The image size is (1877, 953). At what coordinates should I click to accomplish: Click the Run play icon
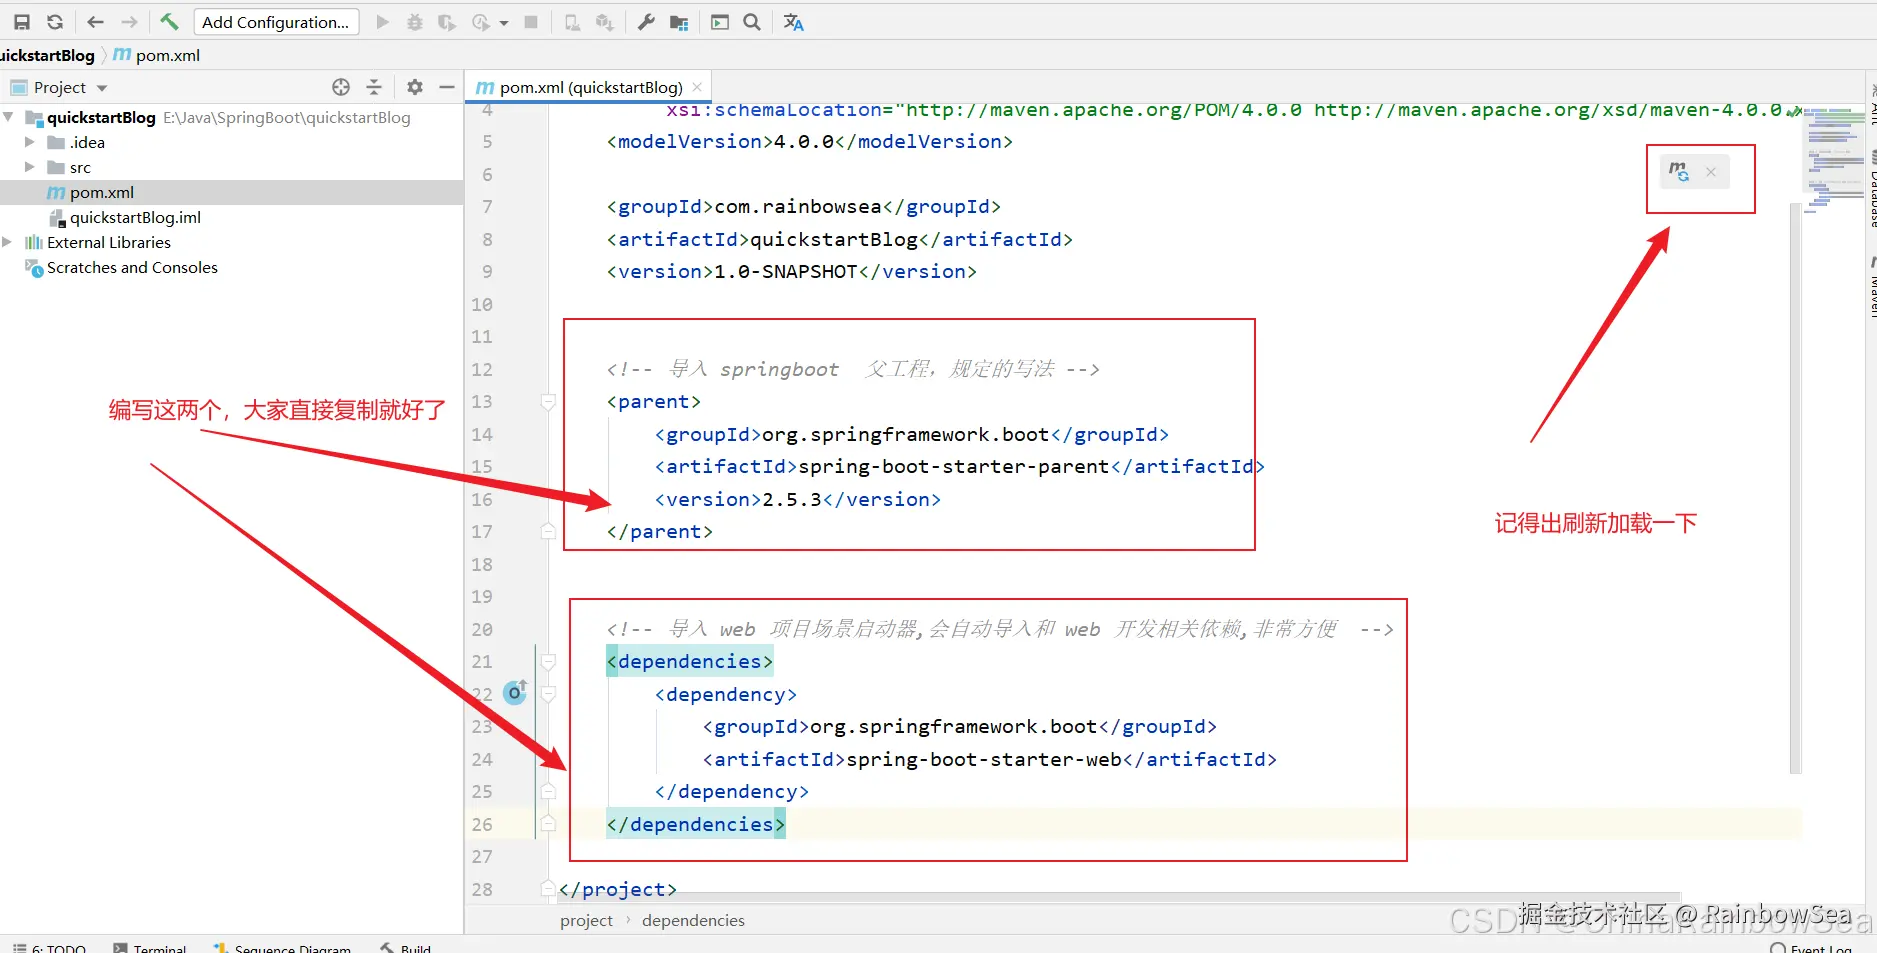(382, 22)
